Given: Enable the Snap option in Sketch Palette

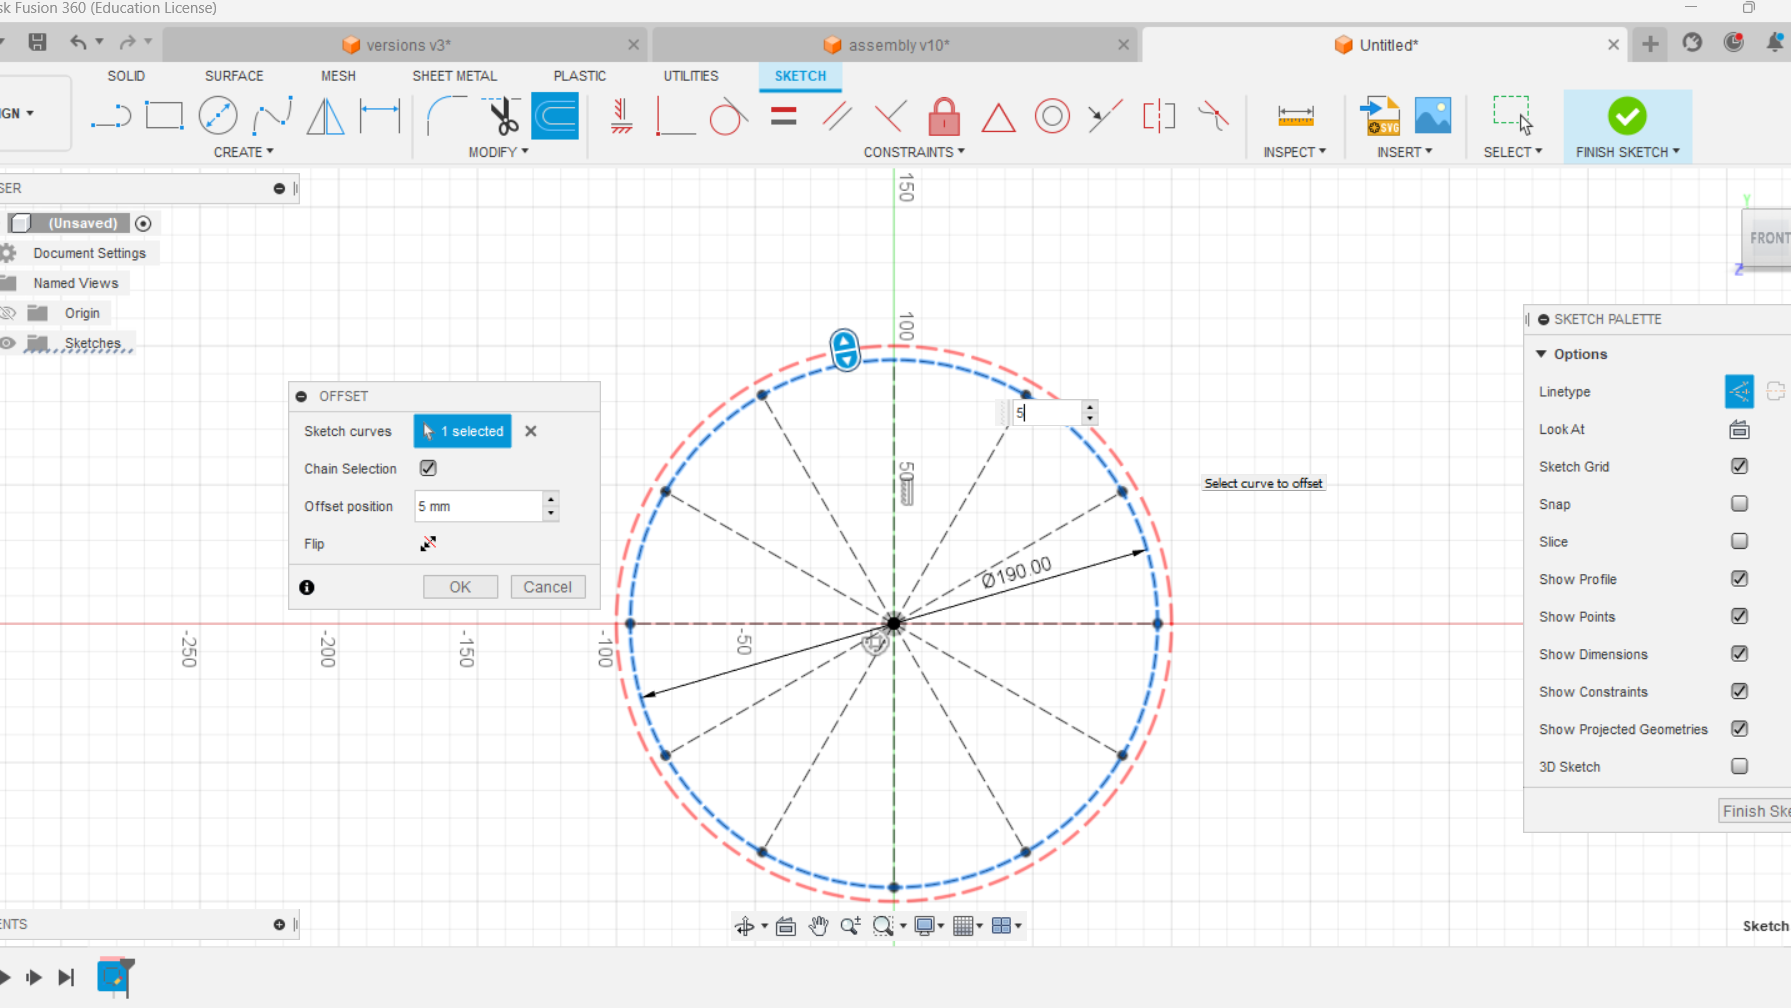Looking at the screenshot, I should [1739, 503].
